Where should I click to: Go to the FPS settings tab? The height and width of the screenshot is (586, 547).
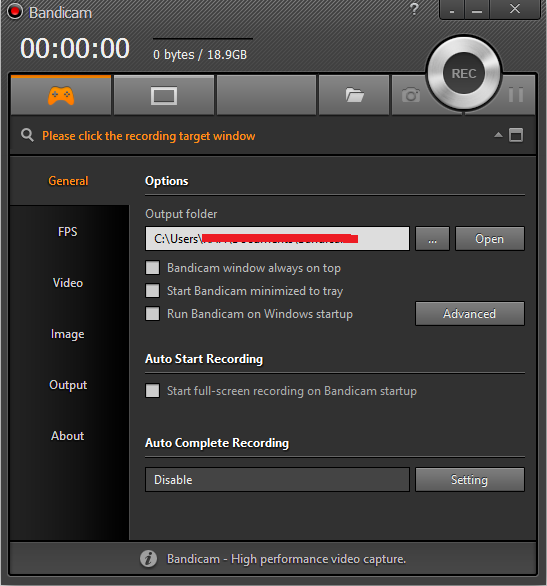(68, 232)
